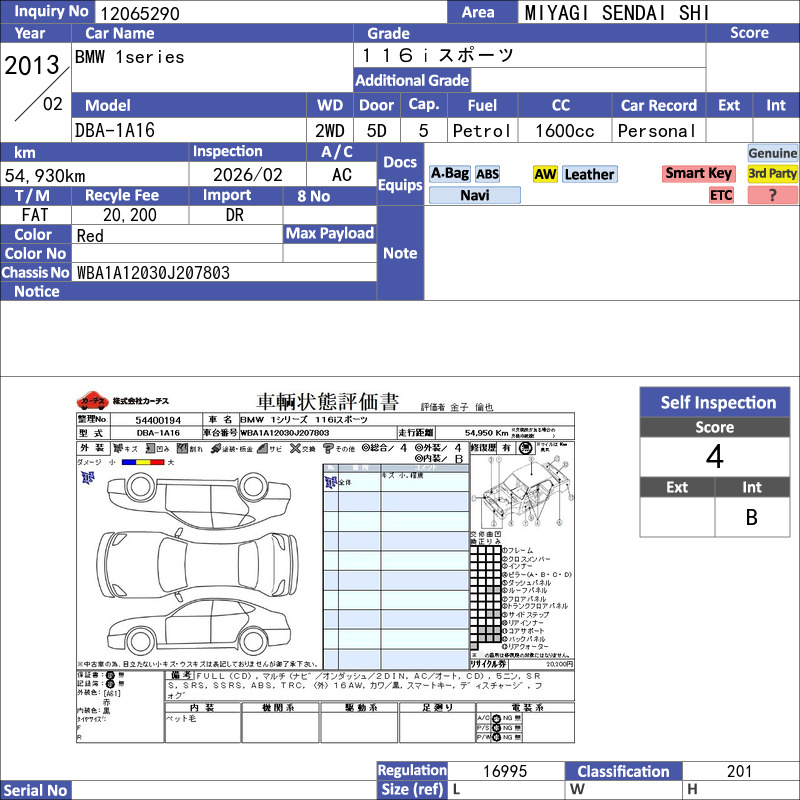This screenshot has height=800, width=800.
Task: Click the area text MIYAGI SENDAI SHI
Action: 616,13
